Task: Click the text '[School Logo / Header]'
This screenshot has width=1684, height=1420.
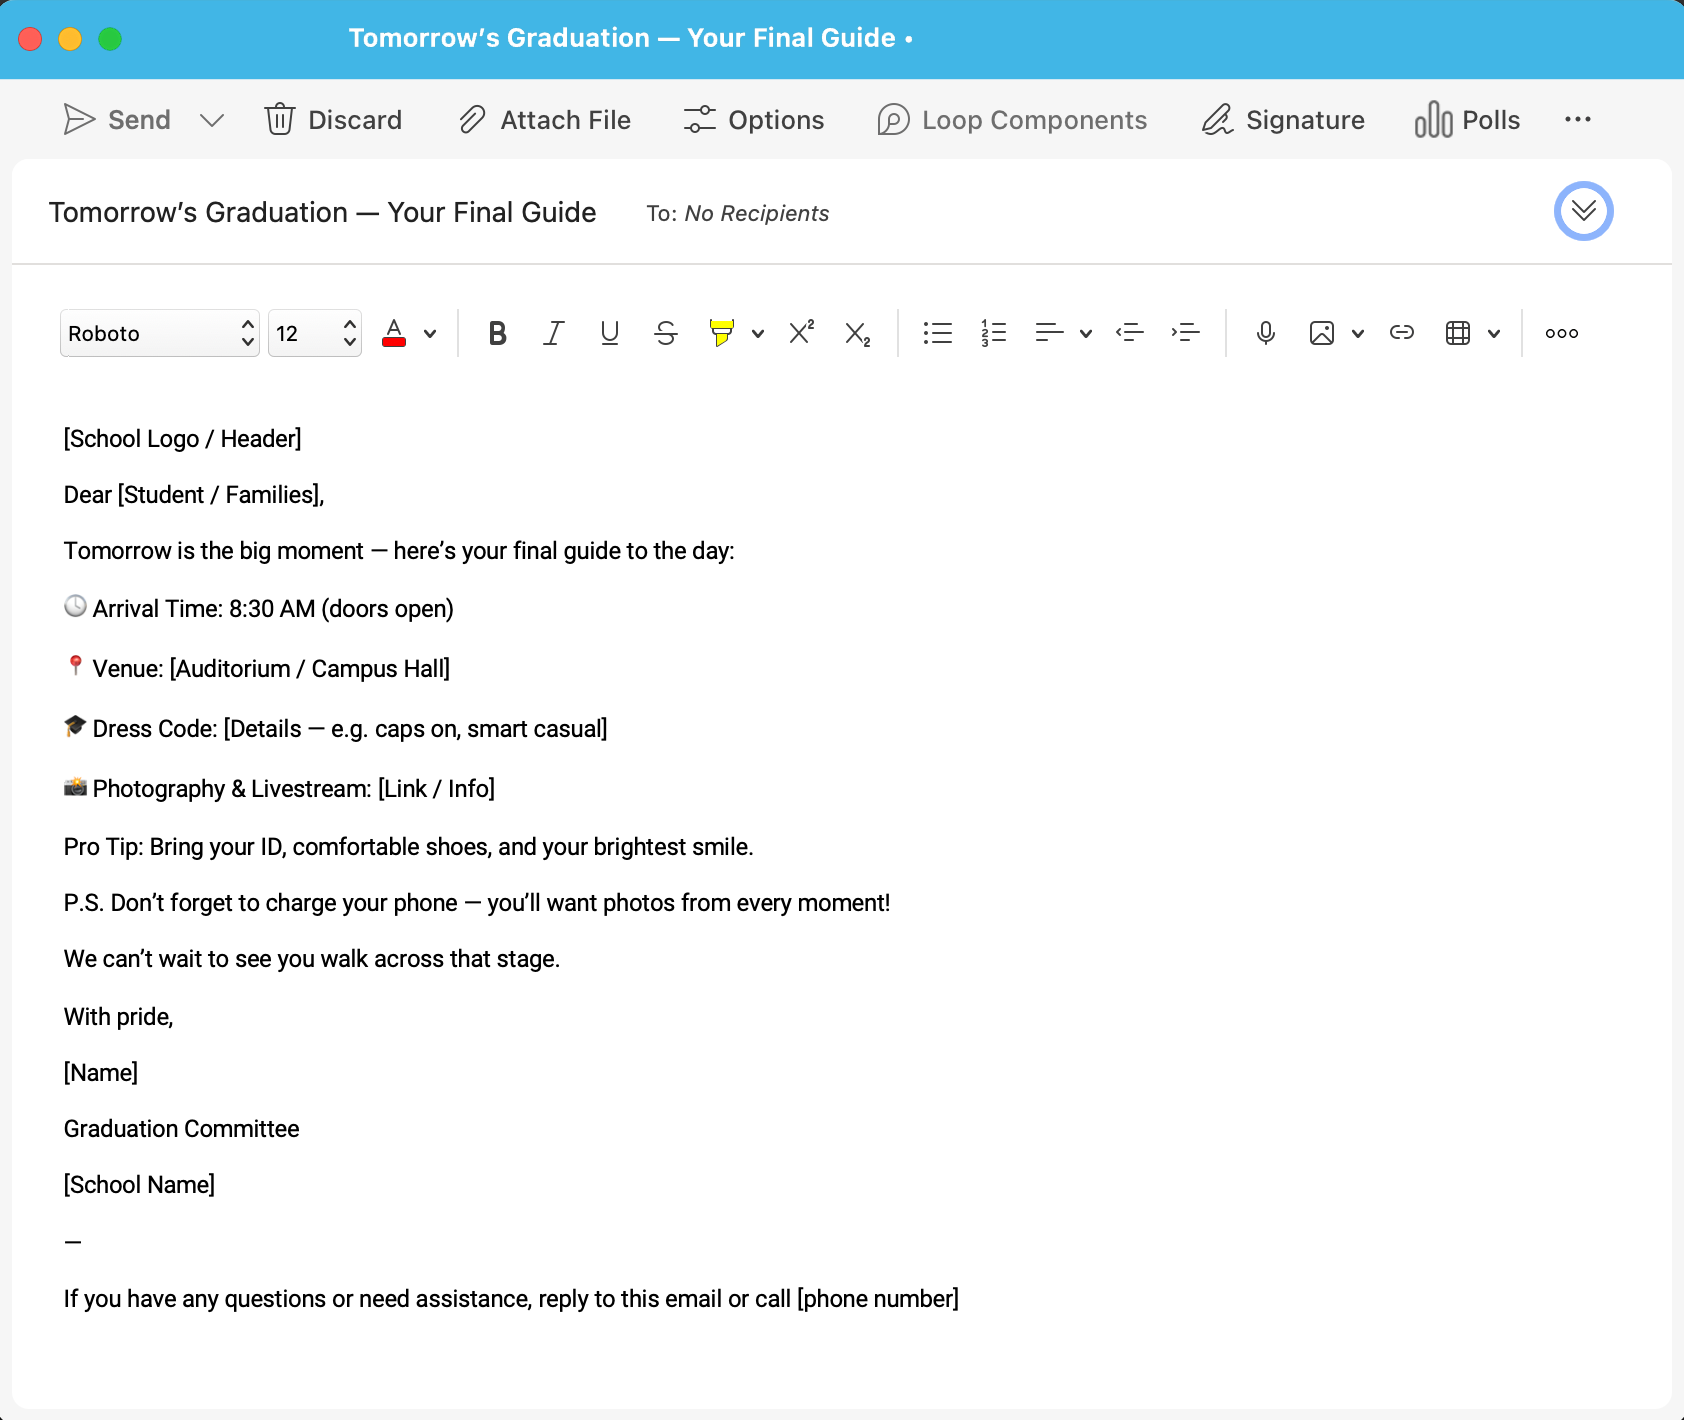Action: pyautogui.click(x=183, y=439)
